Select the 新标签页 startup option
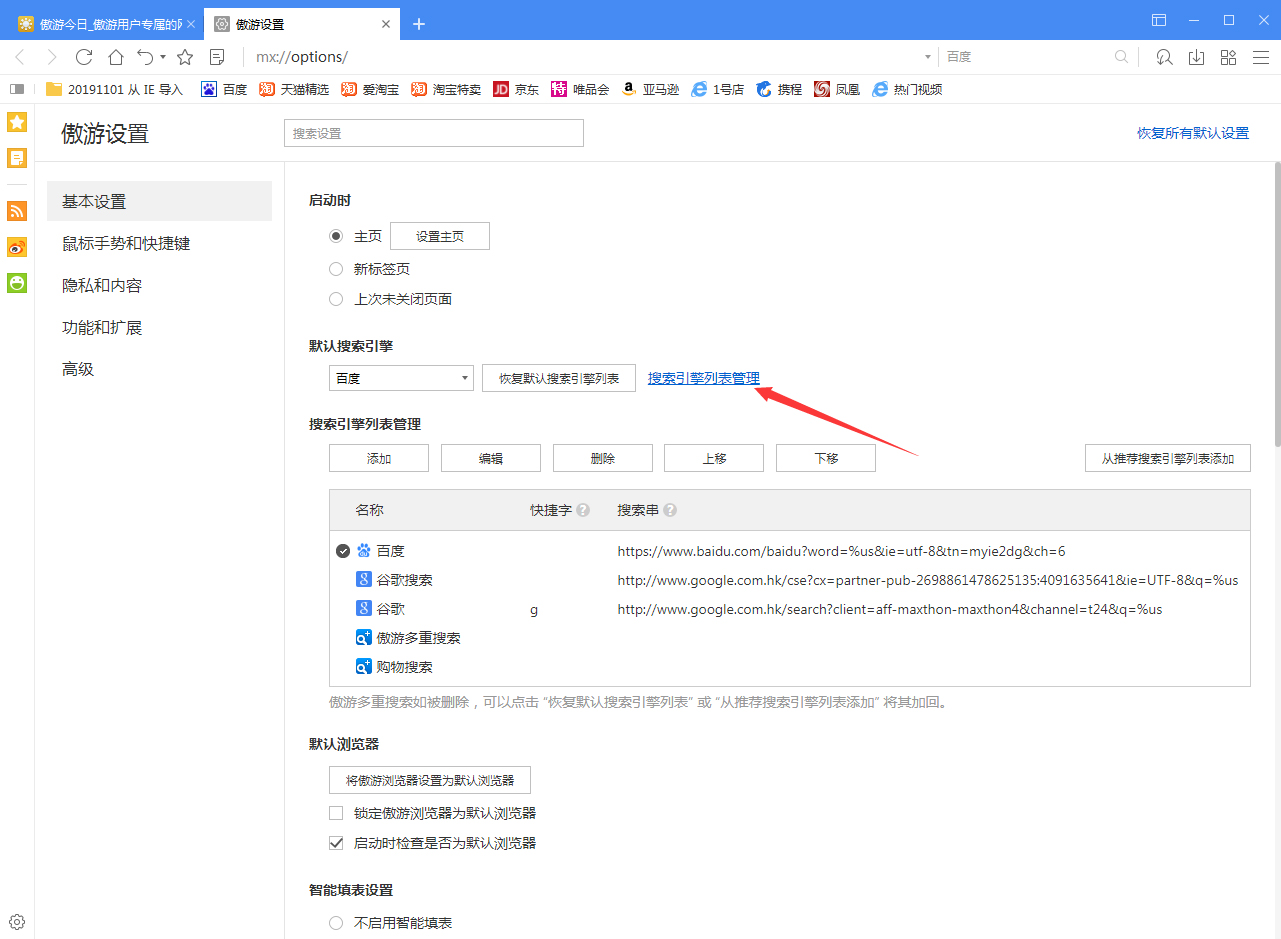Screen dimensions: 1281x939 pyautogui.click(x=336, y=268)
